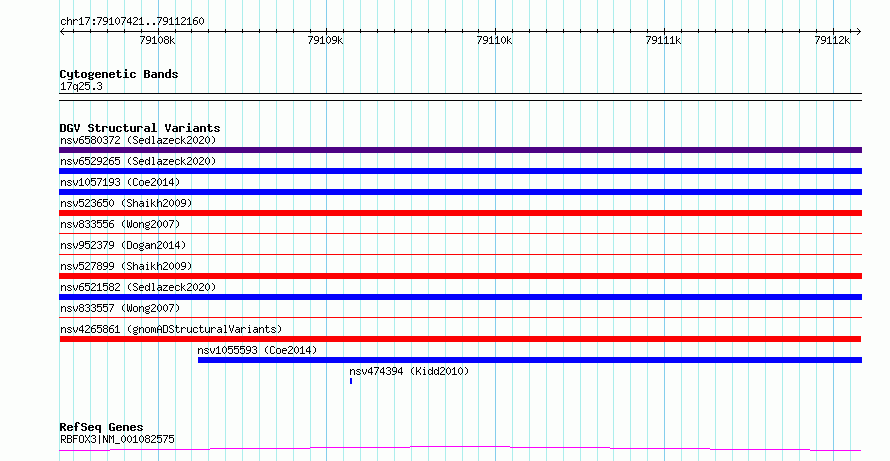Click the 79111k ruler tick label
Image resolution: width=890 pixels, height=461 pixels.
[664, 40]
